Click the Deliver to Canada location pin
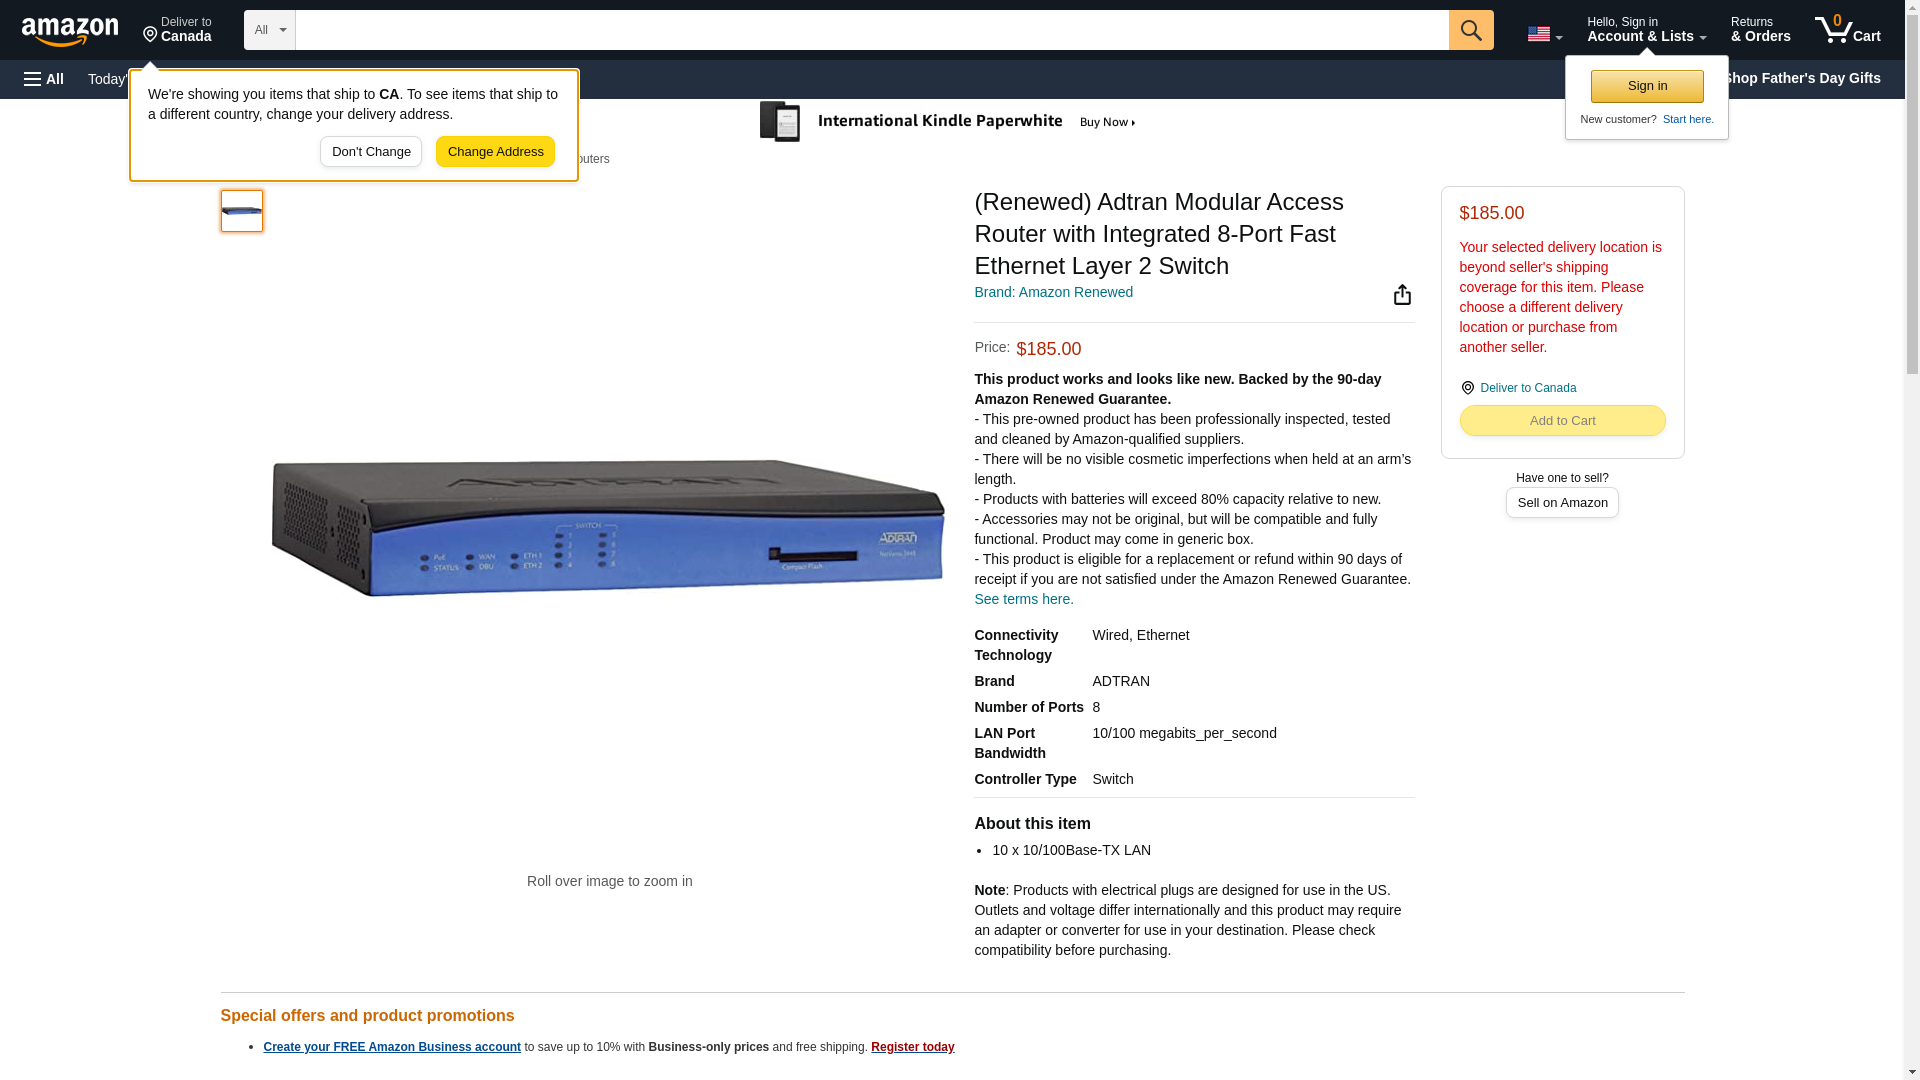Image resolution: width=1920 pixels, height=1080 pixels. coord(177,29)
